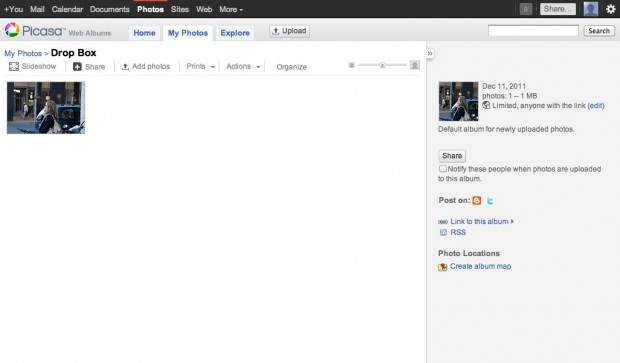Open Documents from top bar
This screenshot has width=620, height=363.
(110, 9)
